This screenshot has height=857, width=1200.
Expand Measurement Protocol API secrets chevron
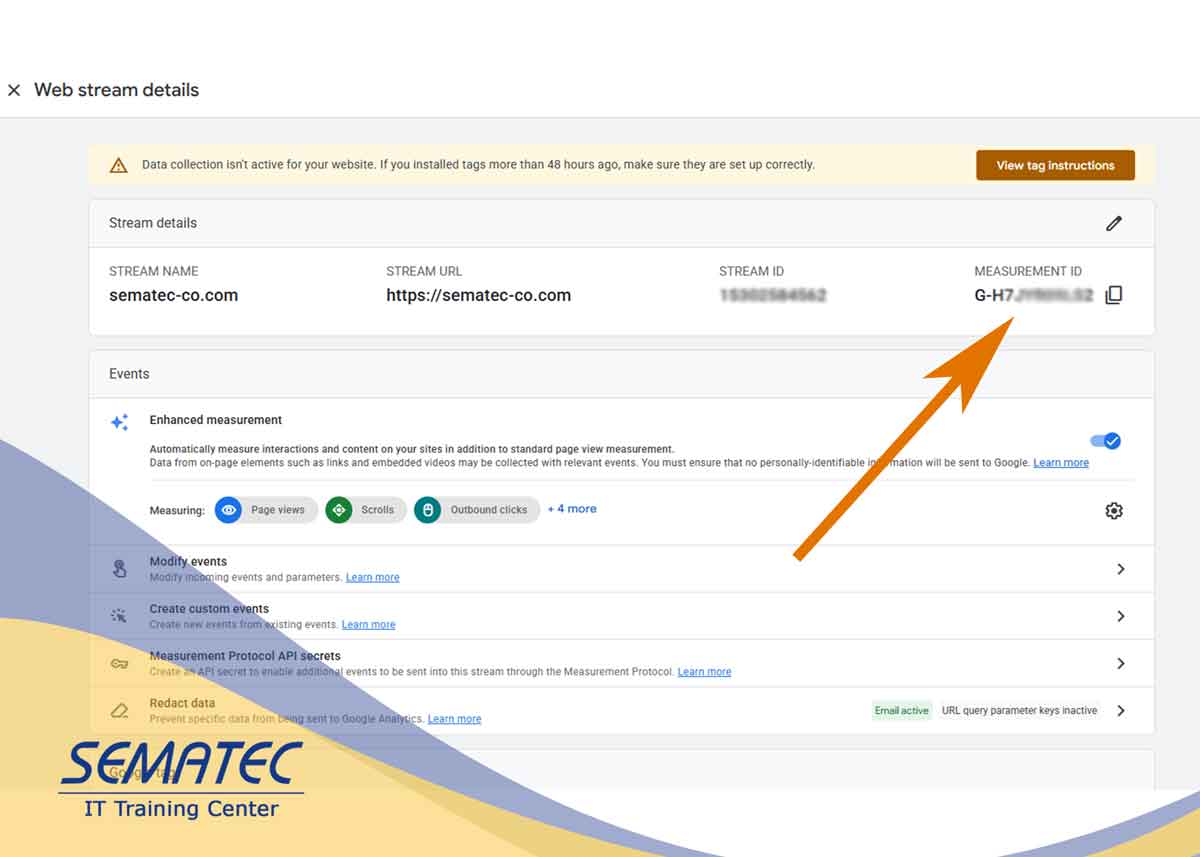(x=1121, y=663)
